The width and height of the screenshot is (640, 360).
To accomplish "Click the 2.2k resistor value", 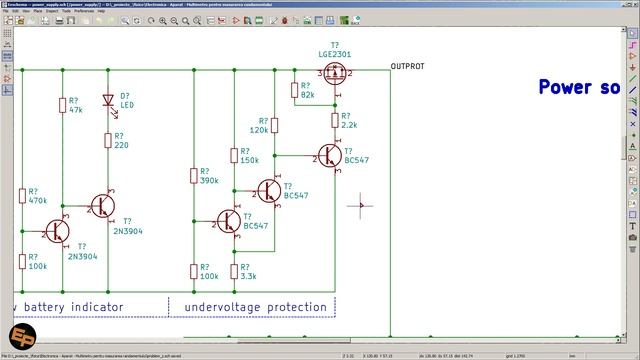I will pyautogui.click(x=349, y=125).
